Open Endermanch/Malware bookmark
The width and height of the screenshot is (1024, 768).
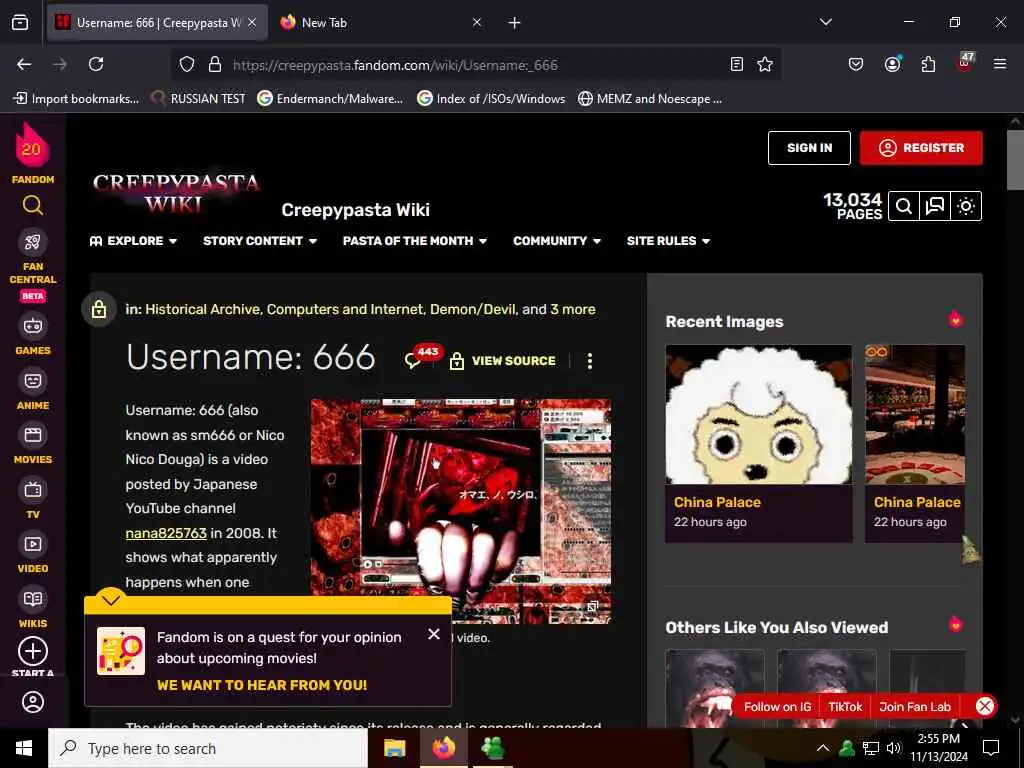330,99
